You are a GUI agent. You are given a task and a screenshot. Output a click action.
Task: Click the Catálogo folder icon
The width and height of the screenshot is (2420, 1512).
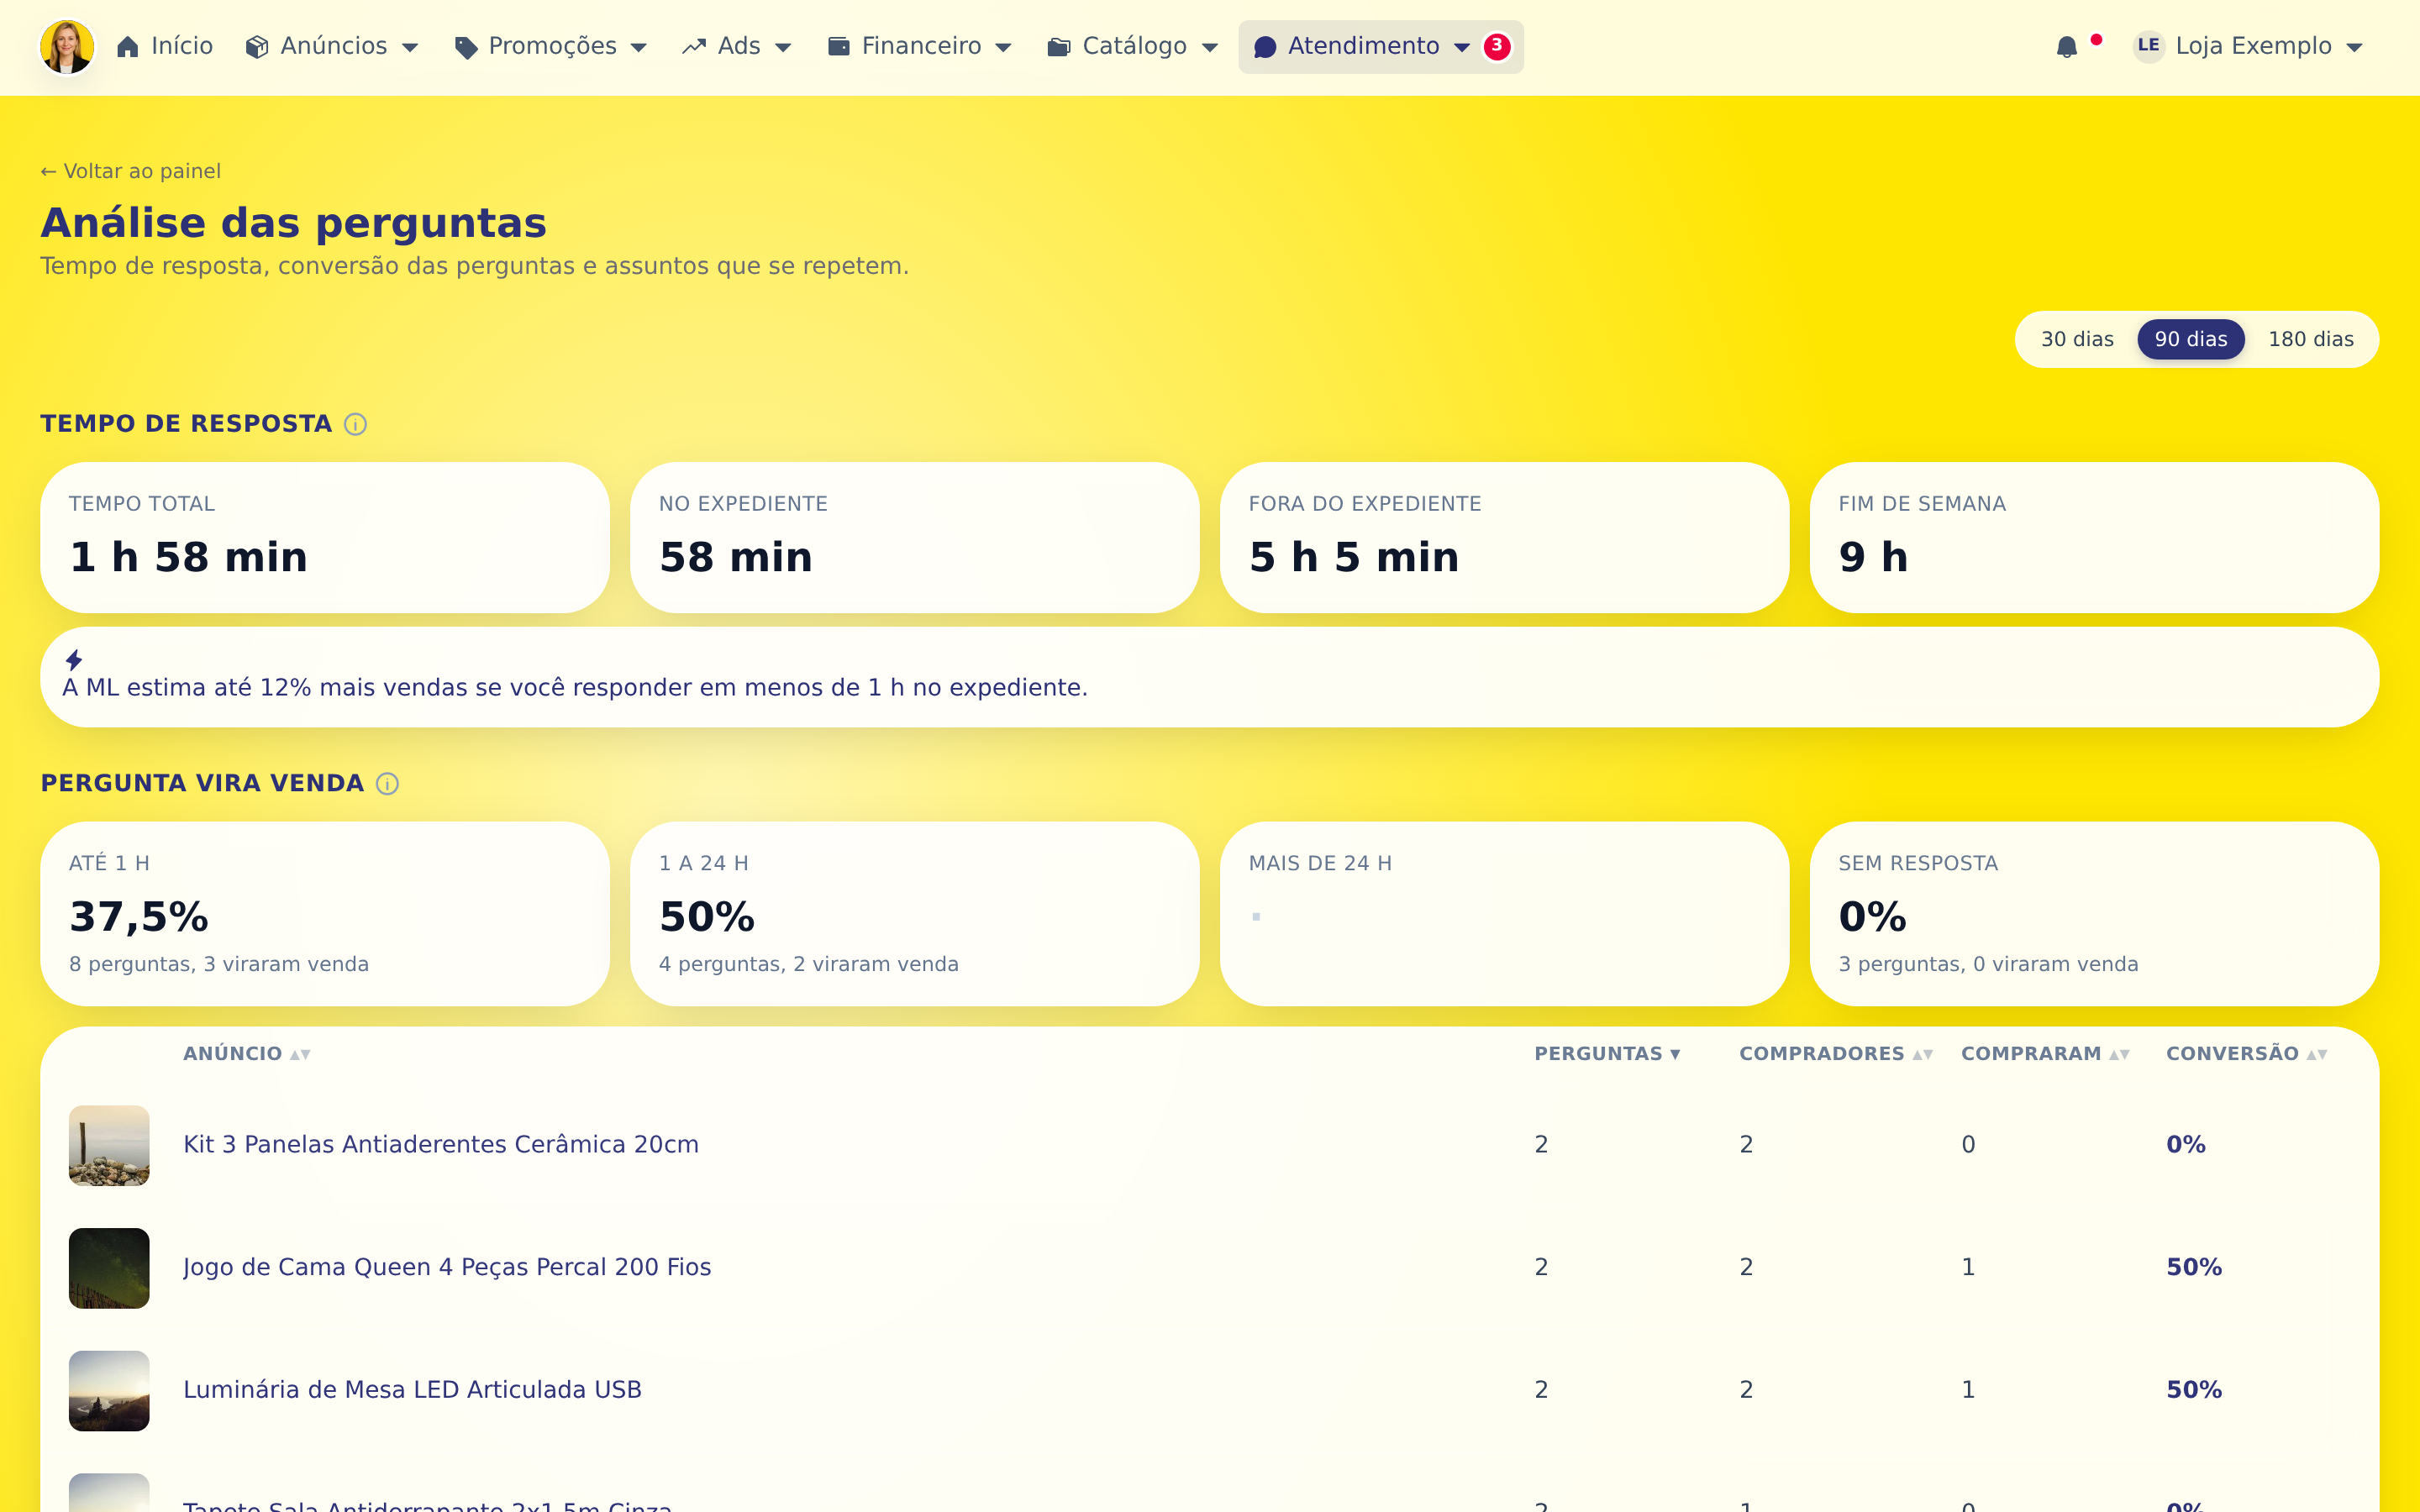click(1059, 47)
